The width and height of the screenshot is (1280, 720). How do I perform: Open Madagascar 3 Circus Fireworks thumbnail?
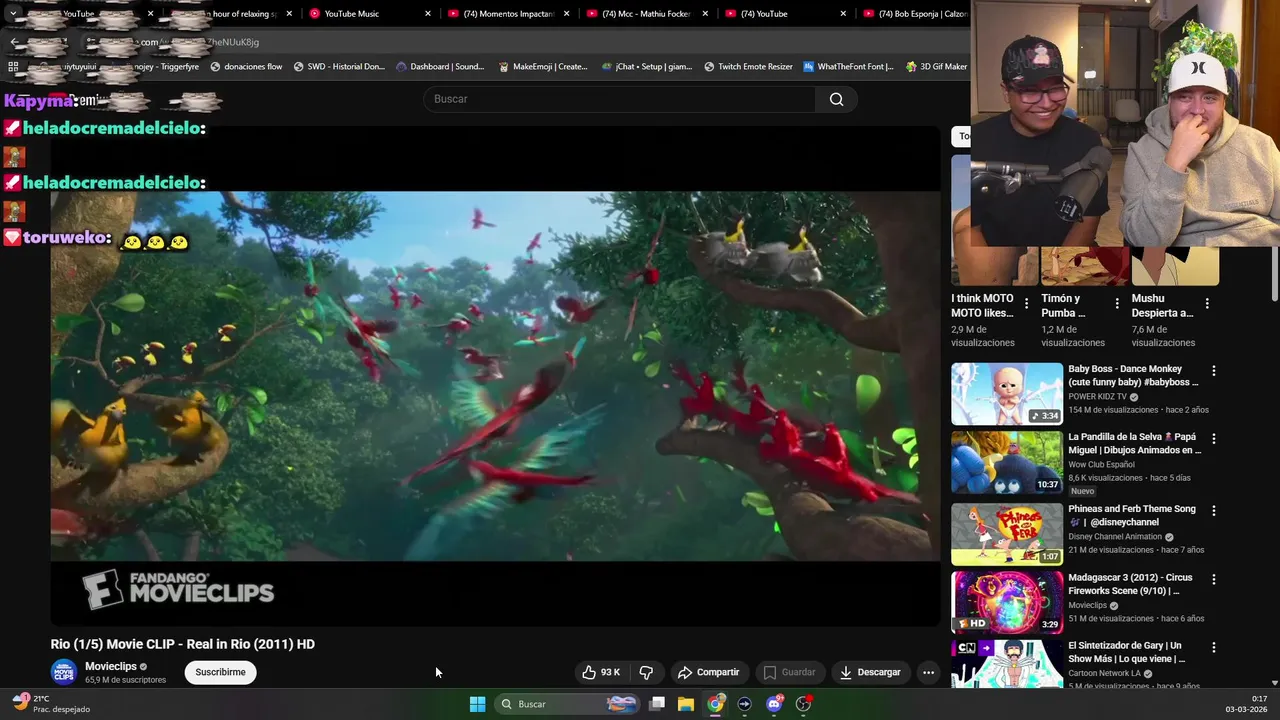pos(1007,603)
